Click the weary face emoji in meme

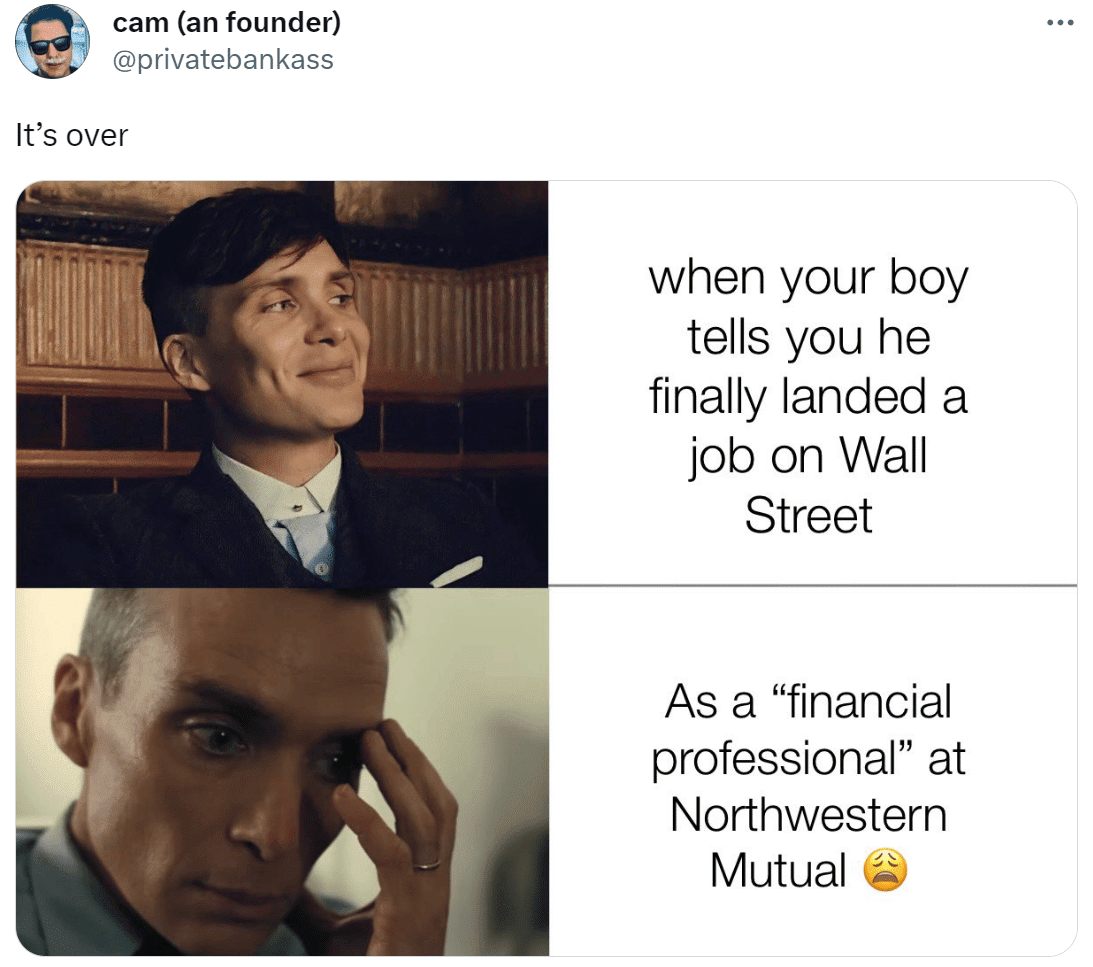click(885, 870)
